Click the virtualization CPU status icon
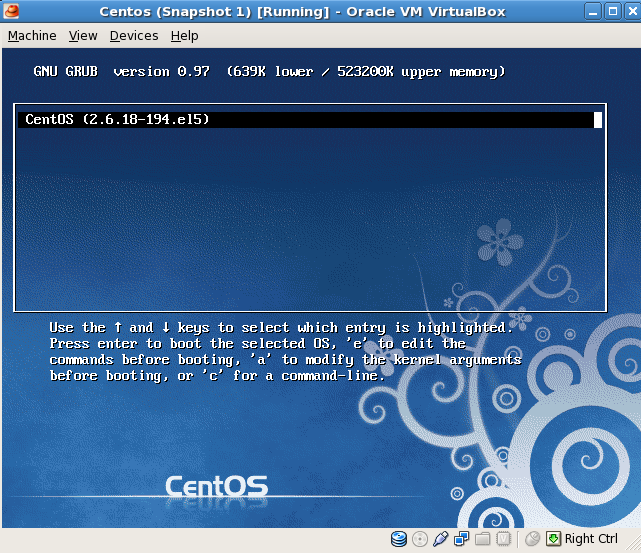Screen dimensions: 641x553 pos(504,539)
